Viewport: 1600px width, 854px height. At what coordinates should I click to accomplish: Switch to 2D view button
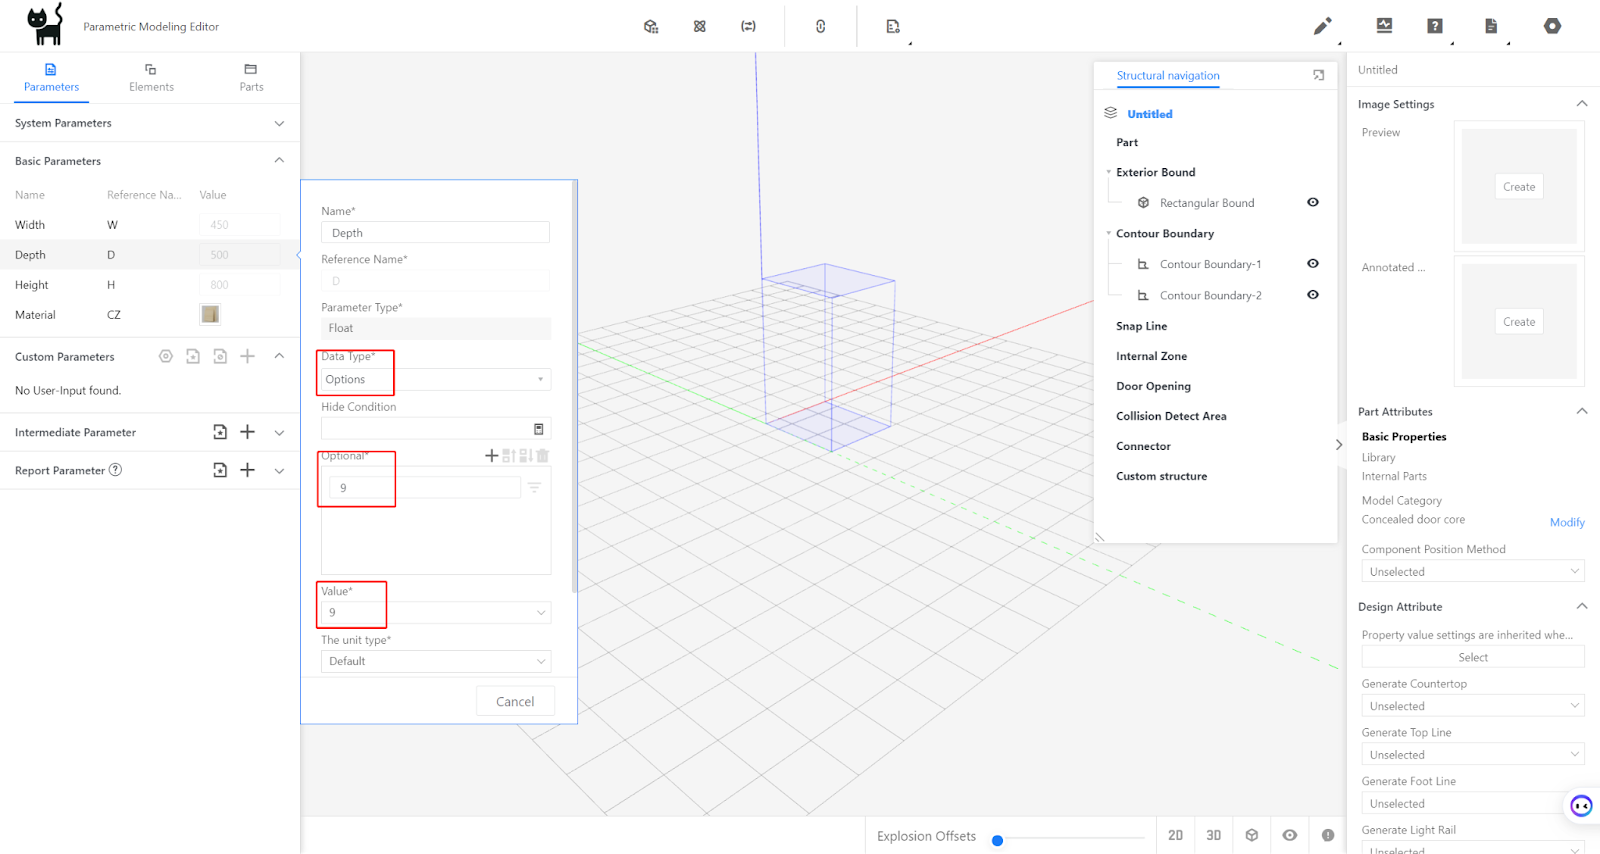point(1175,835)
